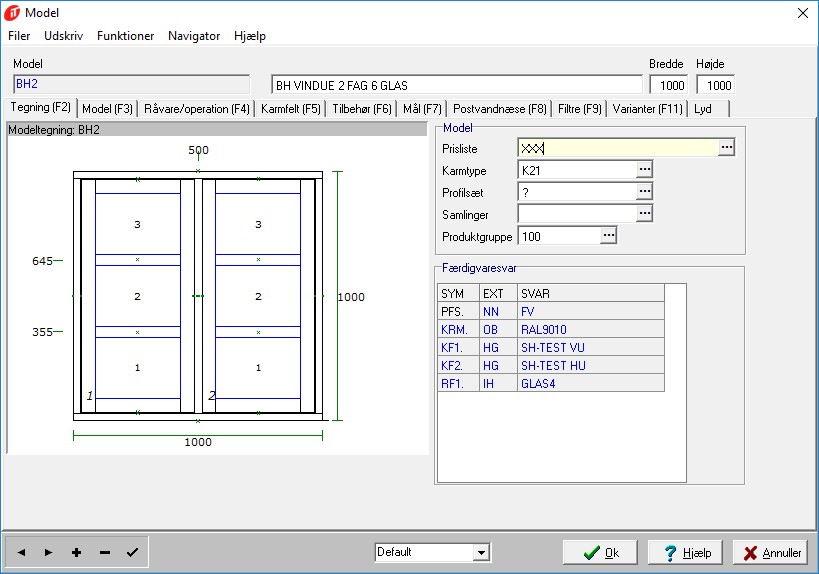The image size is (819, 574).
Task: Open Karmtype lookup ellipsis button
Action: (x=645, y=169)
